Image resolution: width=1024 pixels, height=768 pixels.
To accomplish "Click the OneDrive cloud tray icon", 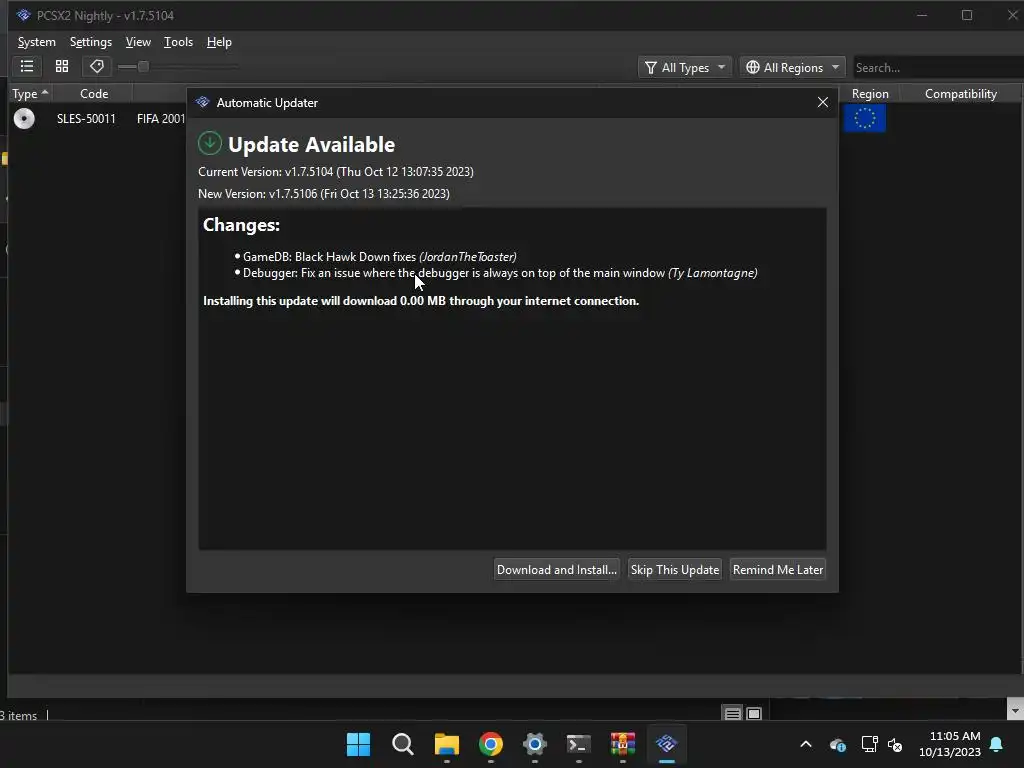I will pyautogui.click(x=838, y=744).
